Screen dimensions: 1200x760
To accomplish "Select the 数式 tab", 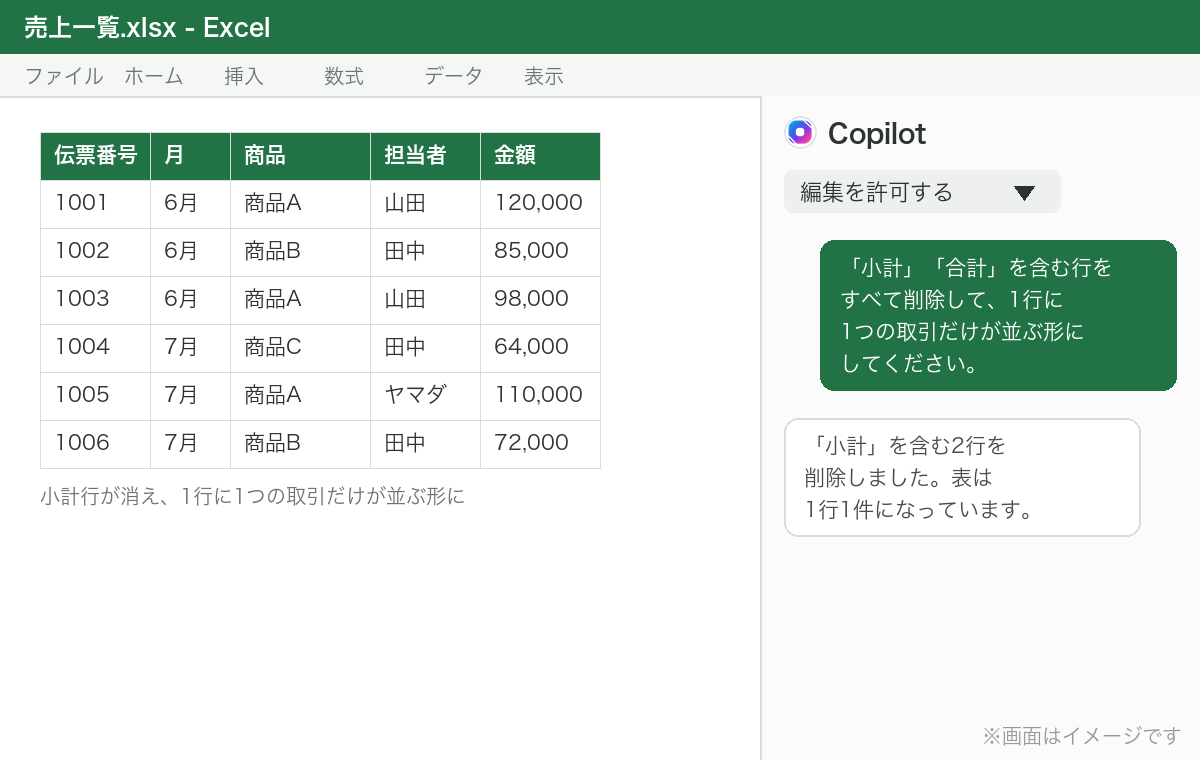I will coord(344,76).
